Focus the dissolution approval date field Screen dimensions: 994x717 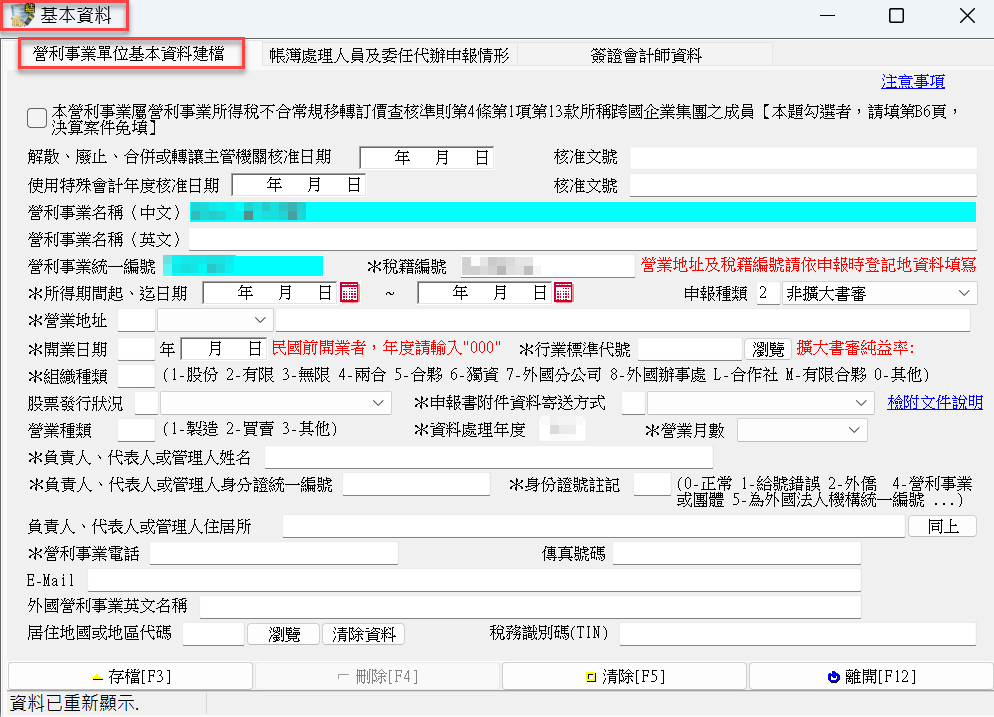[x=427, y=157]
